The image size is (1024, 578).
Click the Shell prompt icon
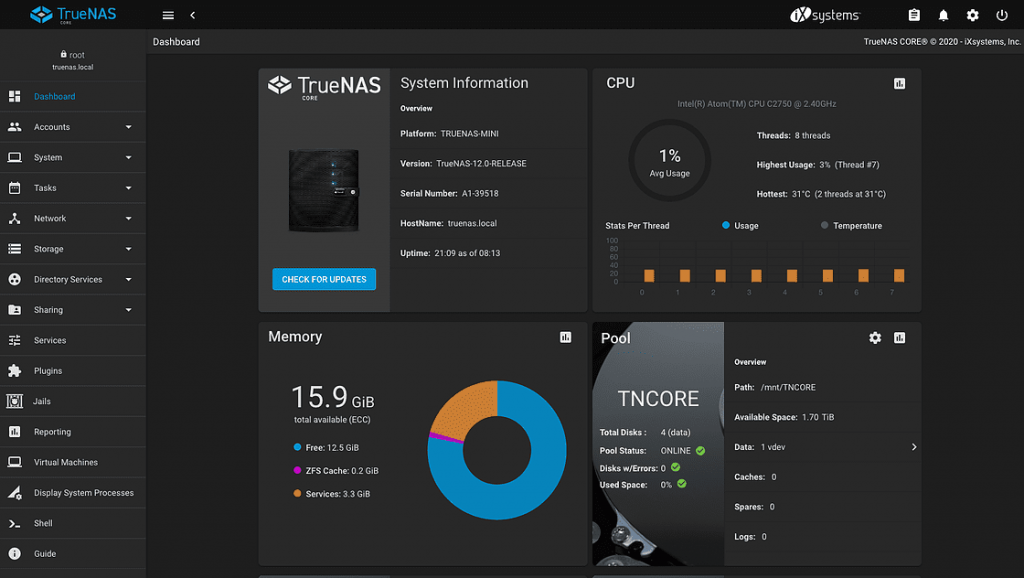pyautogui.click(x=14, y=523)
